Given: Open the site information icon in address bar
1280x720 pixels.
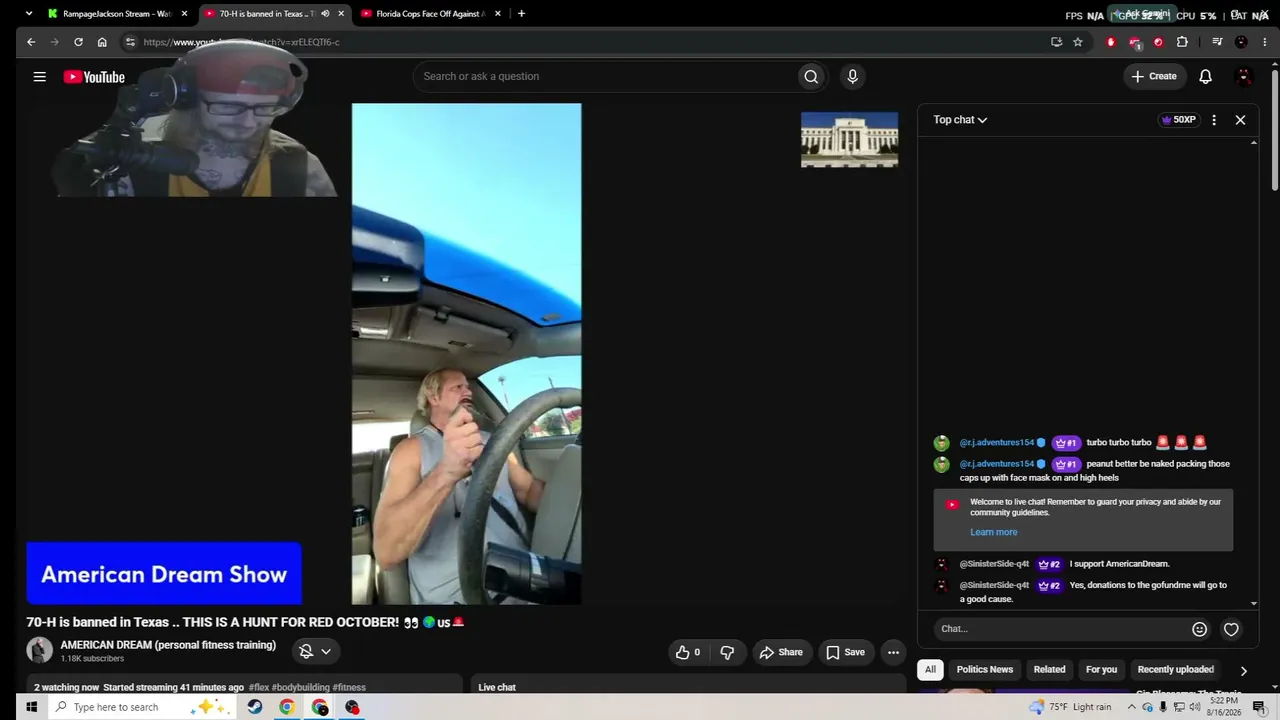Looking at the screenshot, I should point(130,42).
